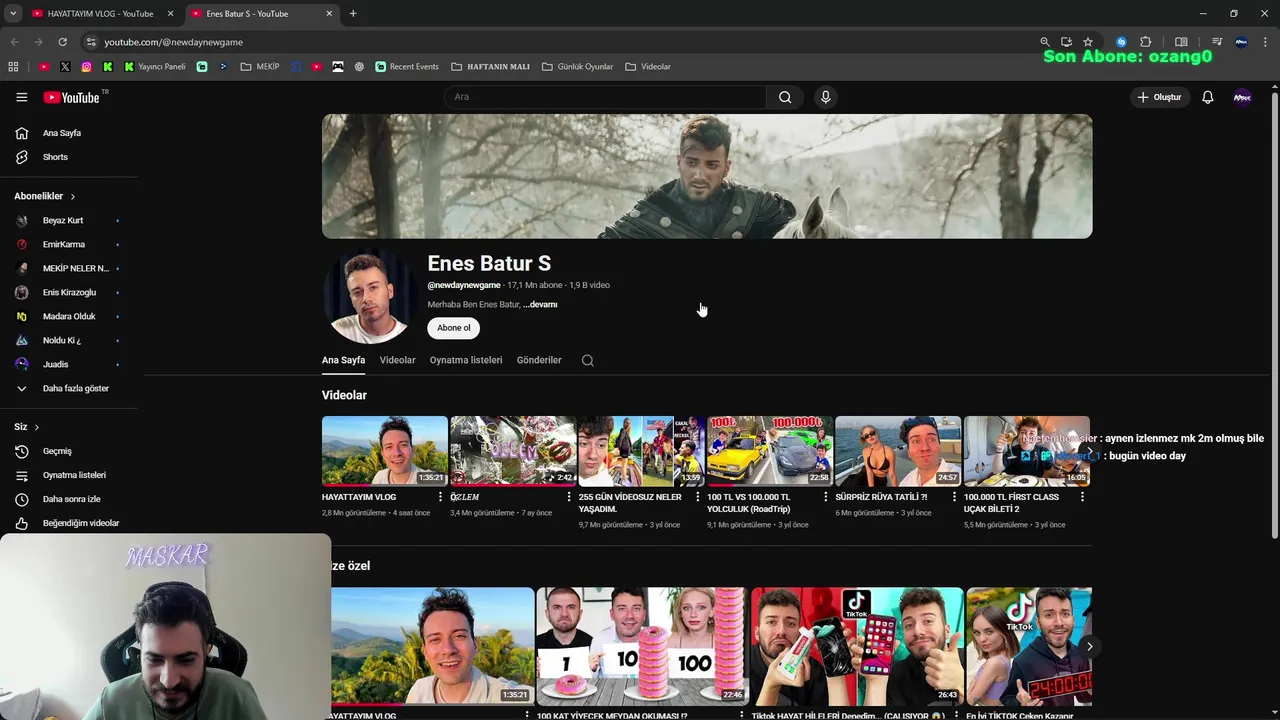The width and height of the screenshot is (1280, 720).
Task: Click the Enes Batur S channel avatar
Action: [x=370, y=296]
